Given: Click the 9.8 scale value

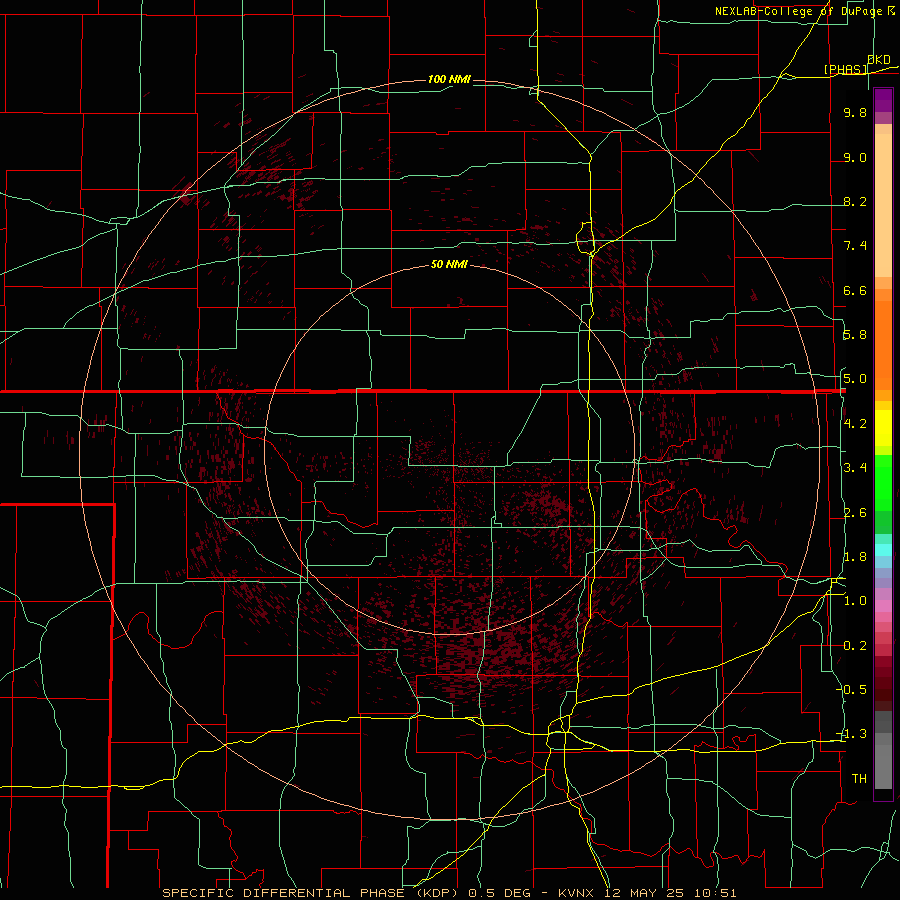Looking at the screenshot, I should coord(855,112).
